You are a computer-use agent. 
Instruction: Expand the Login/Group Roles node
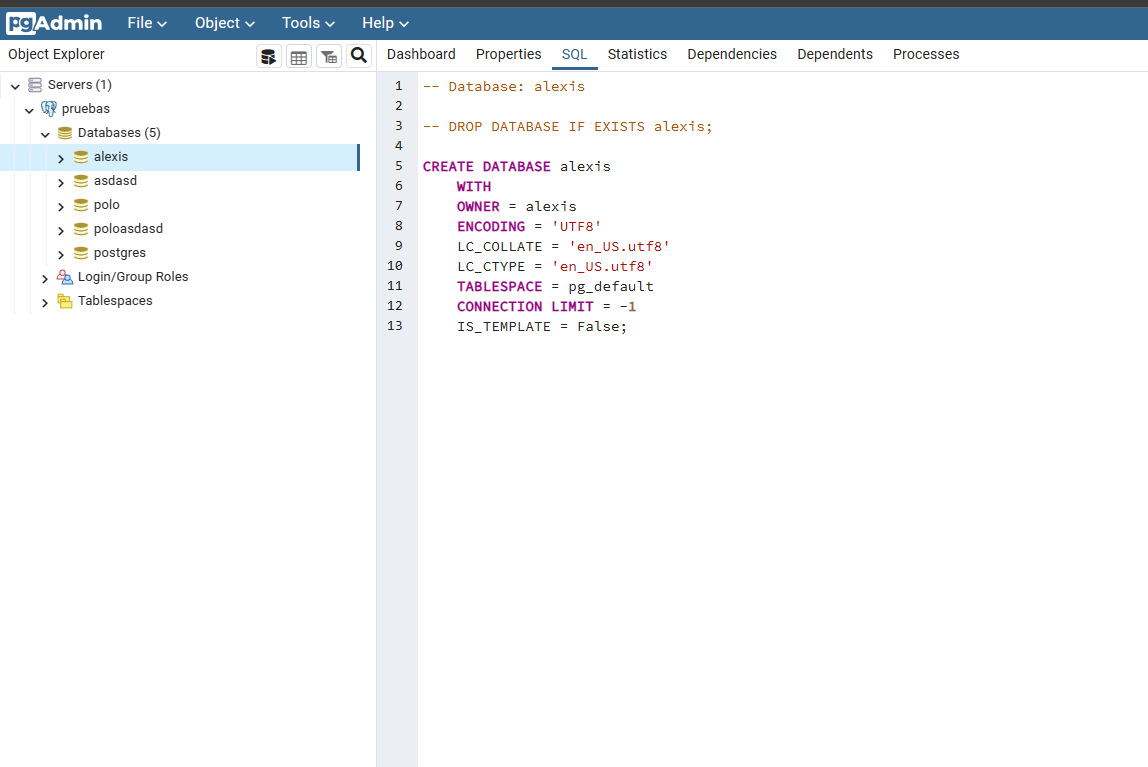(x=45, y=279)
